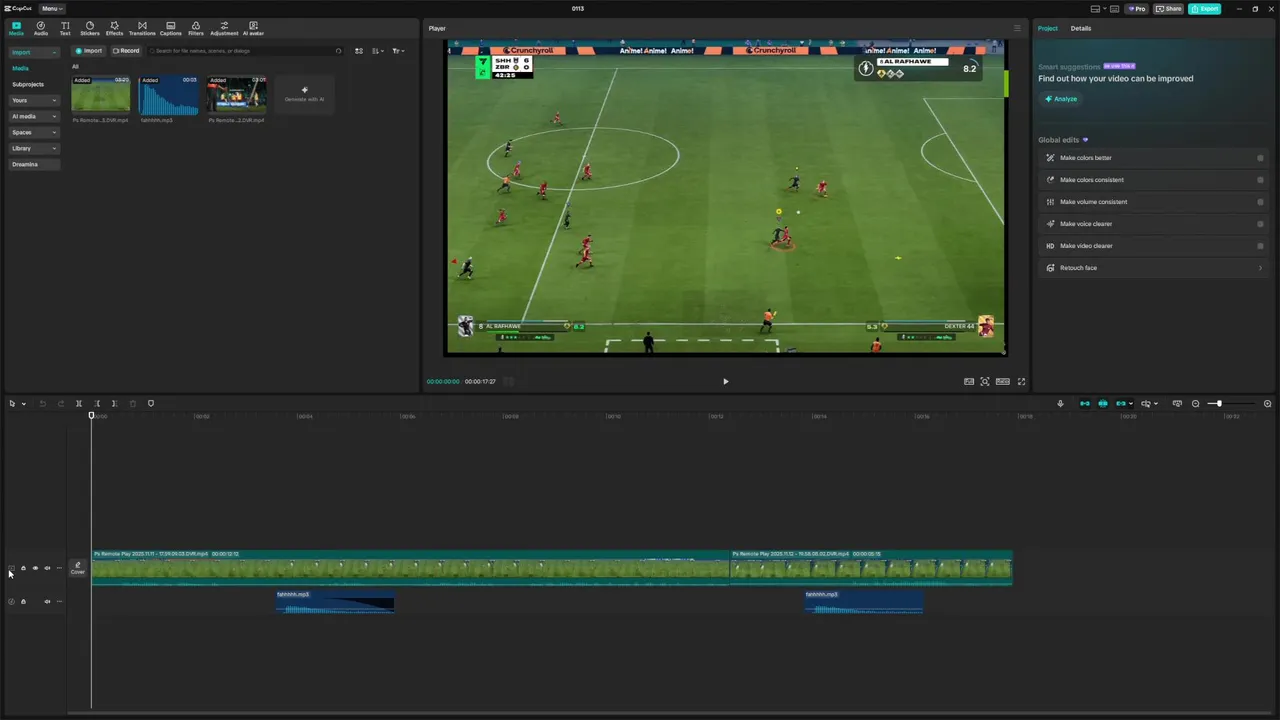Open the Text panel
The image size is (1280, 720).
[x=65, y=28]
